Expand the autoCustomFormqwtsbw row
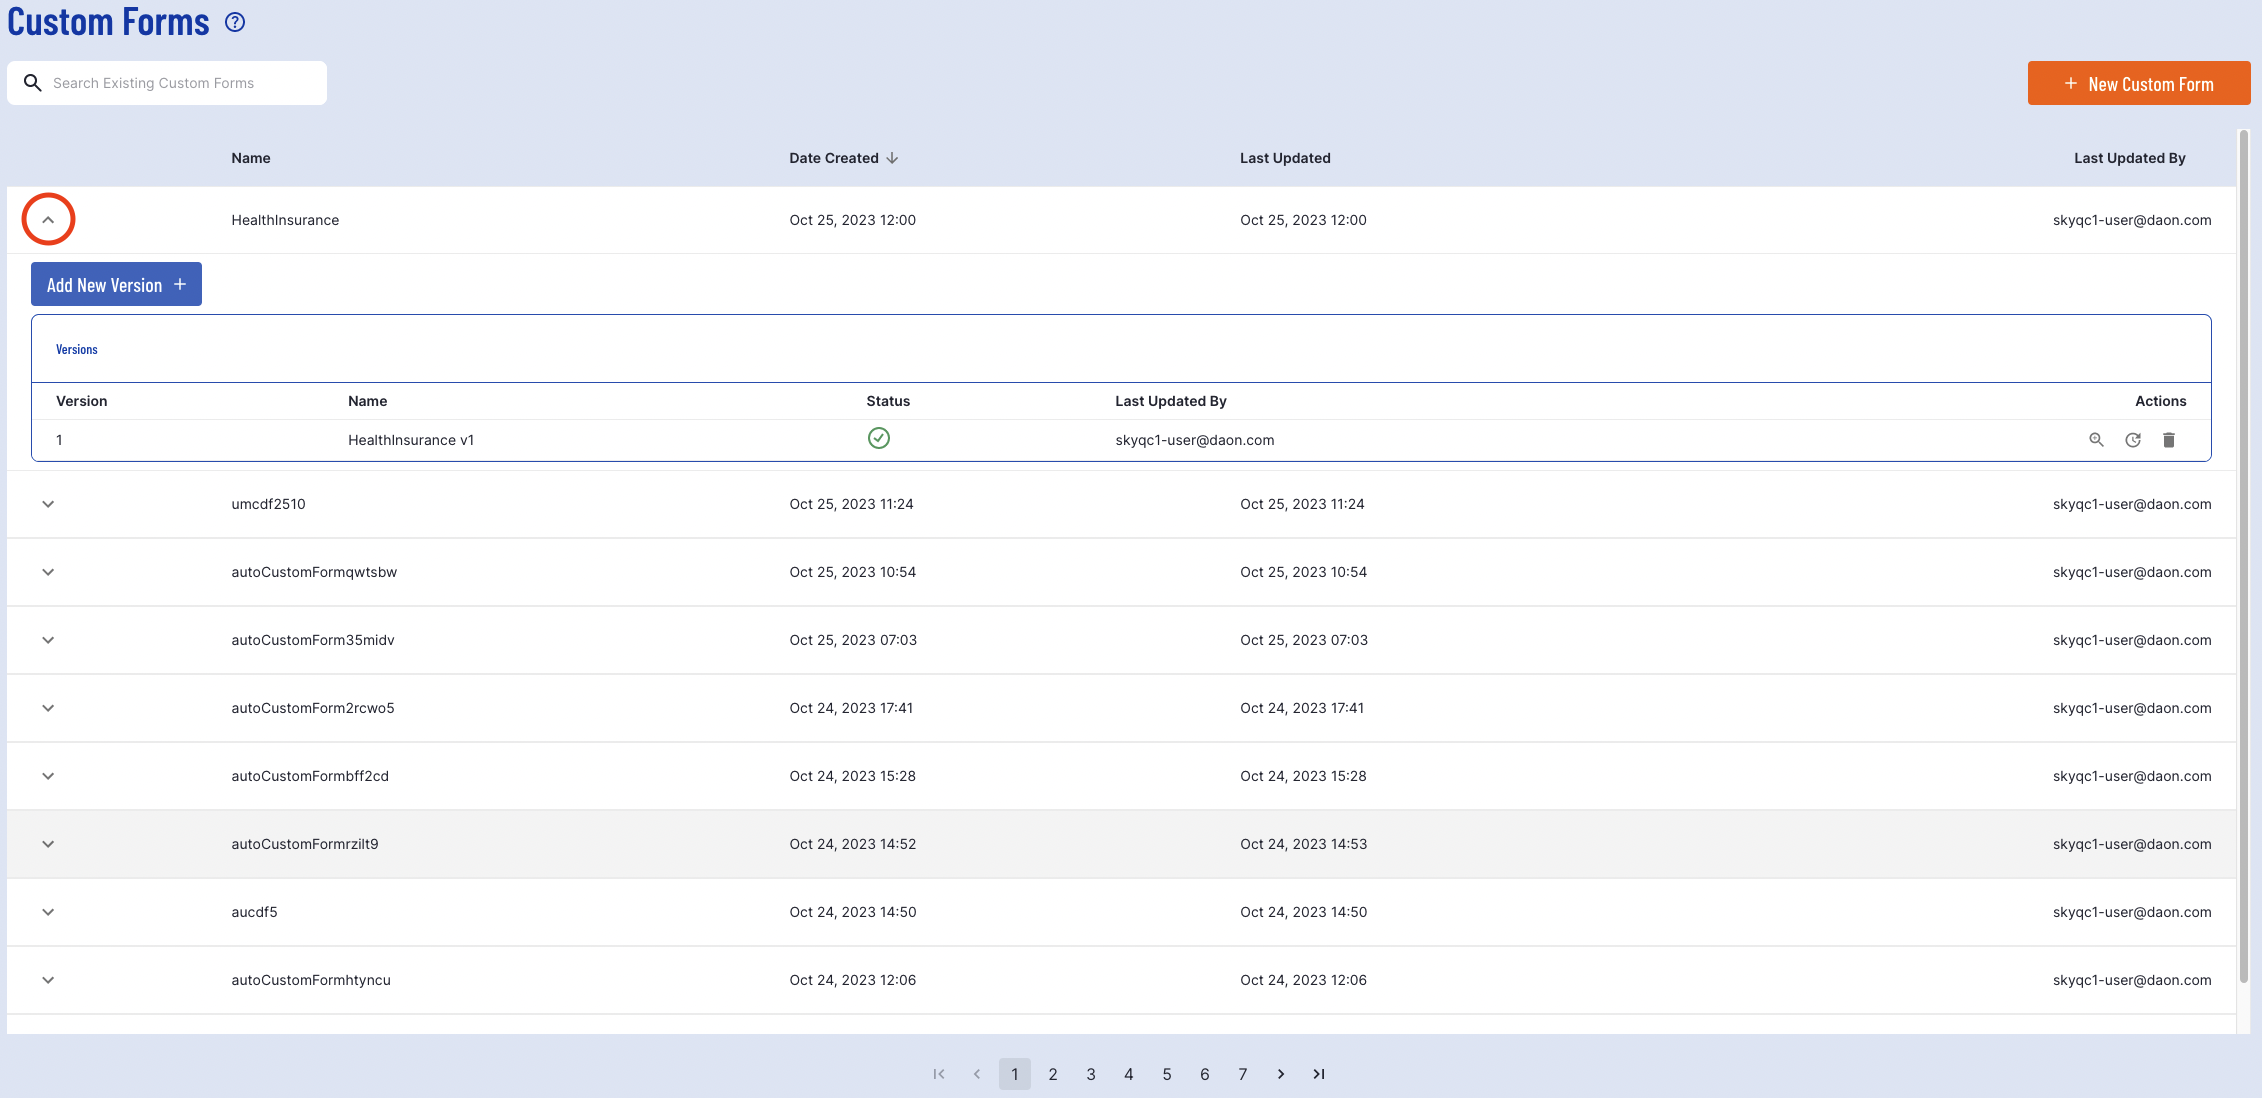 pyautogui.click(x=48, y=572)
